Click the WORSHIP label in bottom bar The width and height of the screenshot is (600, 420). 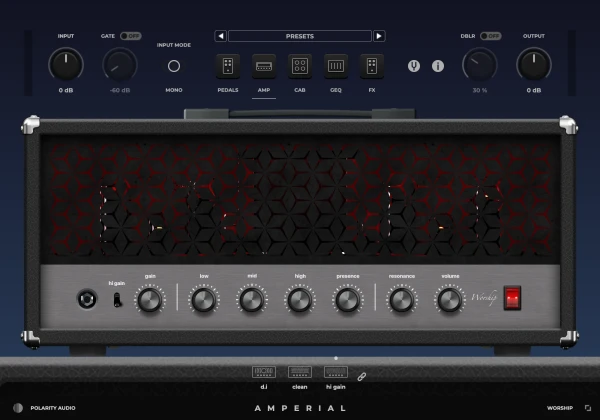[560, 408]
